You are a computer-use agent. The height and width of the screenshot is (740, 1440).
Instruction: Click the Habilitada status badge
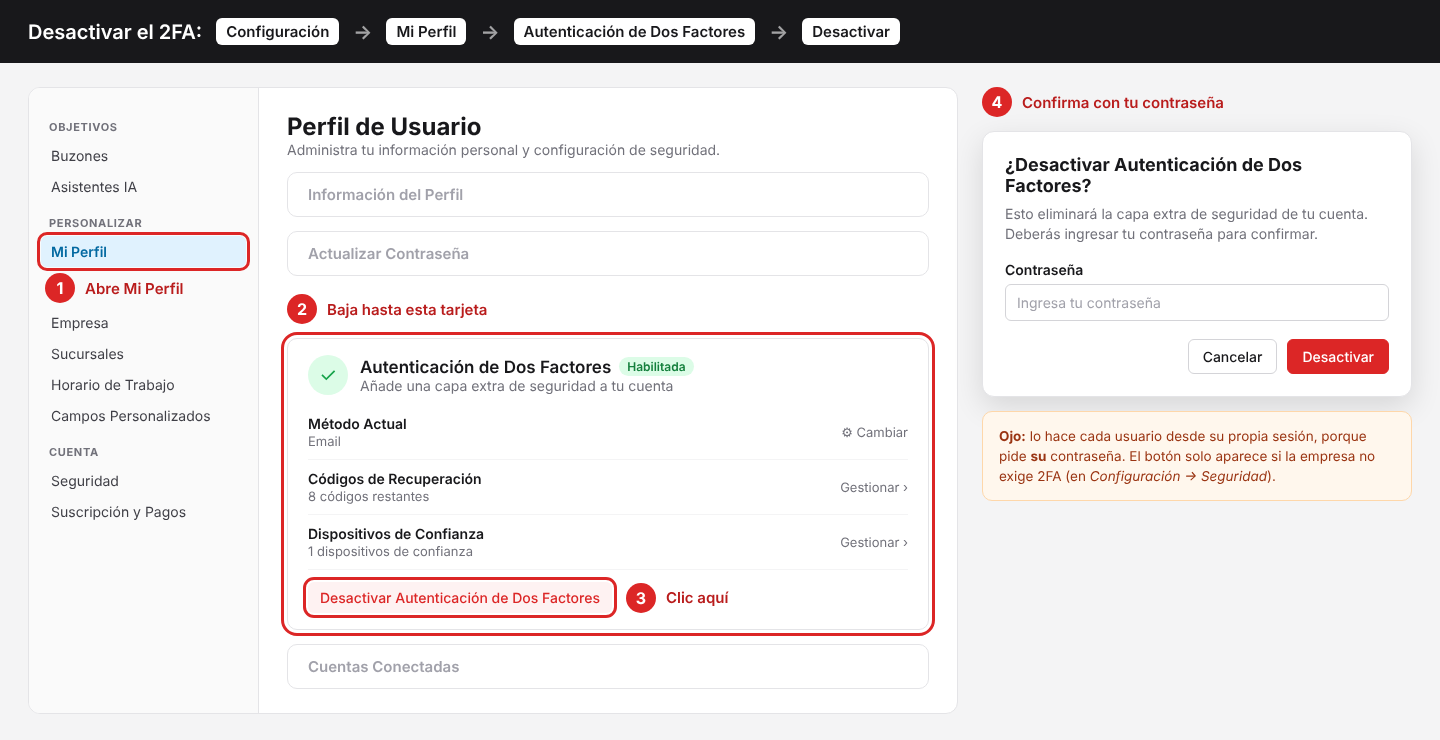coord(656,366)
